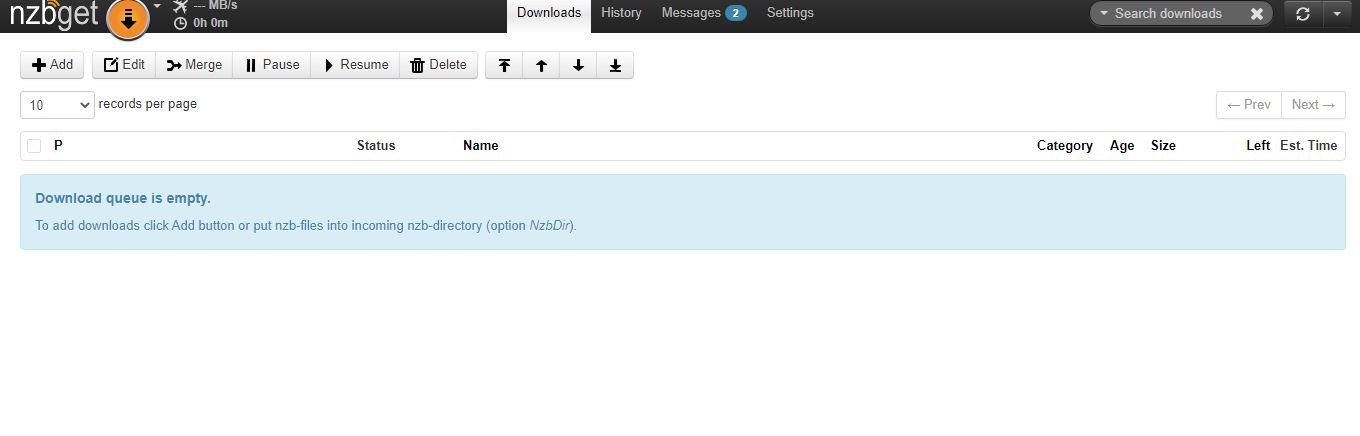Click the Messages count badge showing 2
The image size is (1360, 436).
coord(736,13)
